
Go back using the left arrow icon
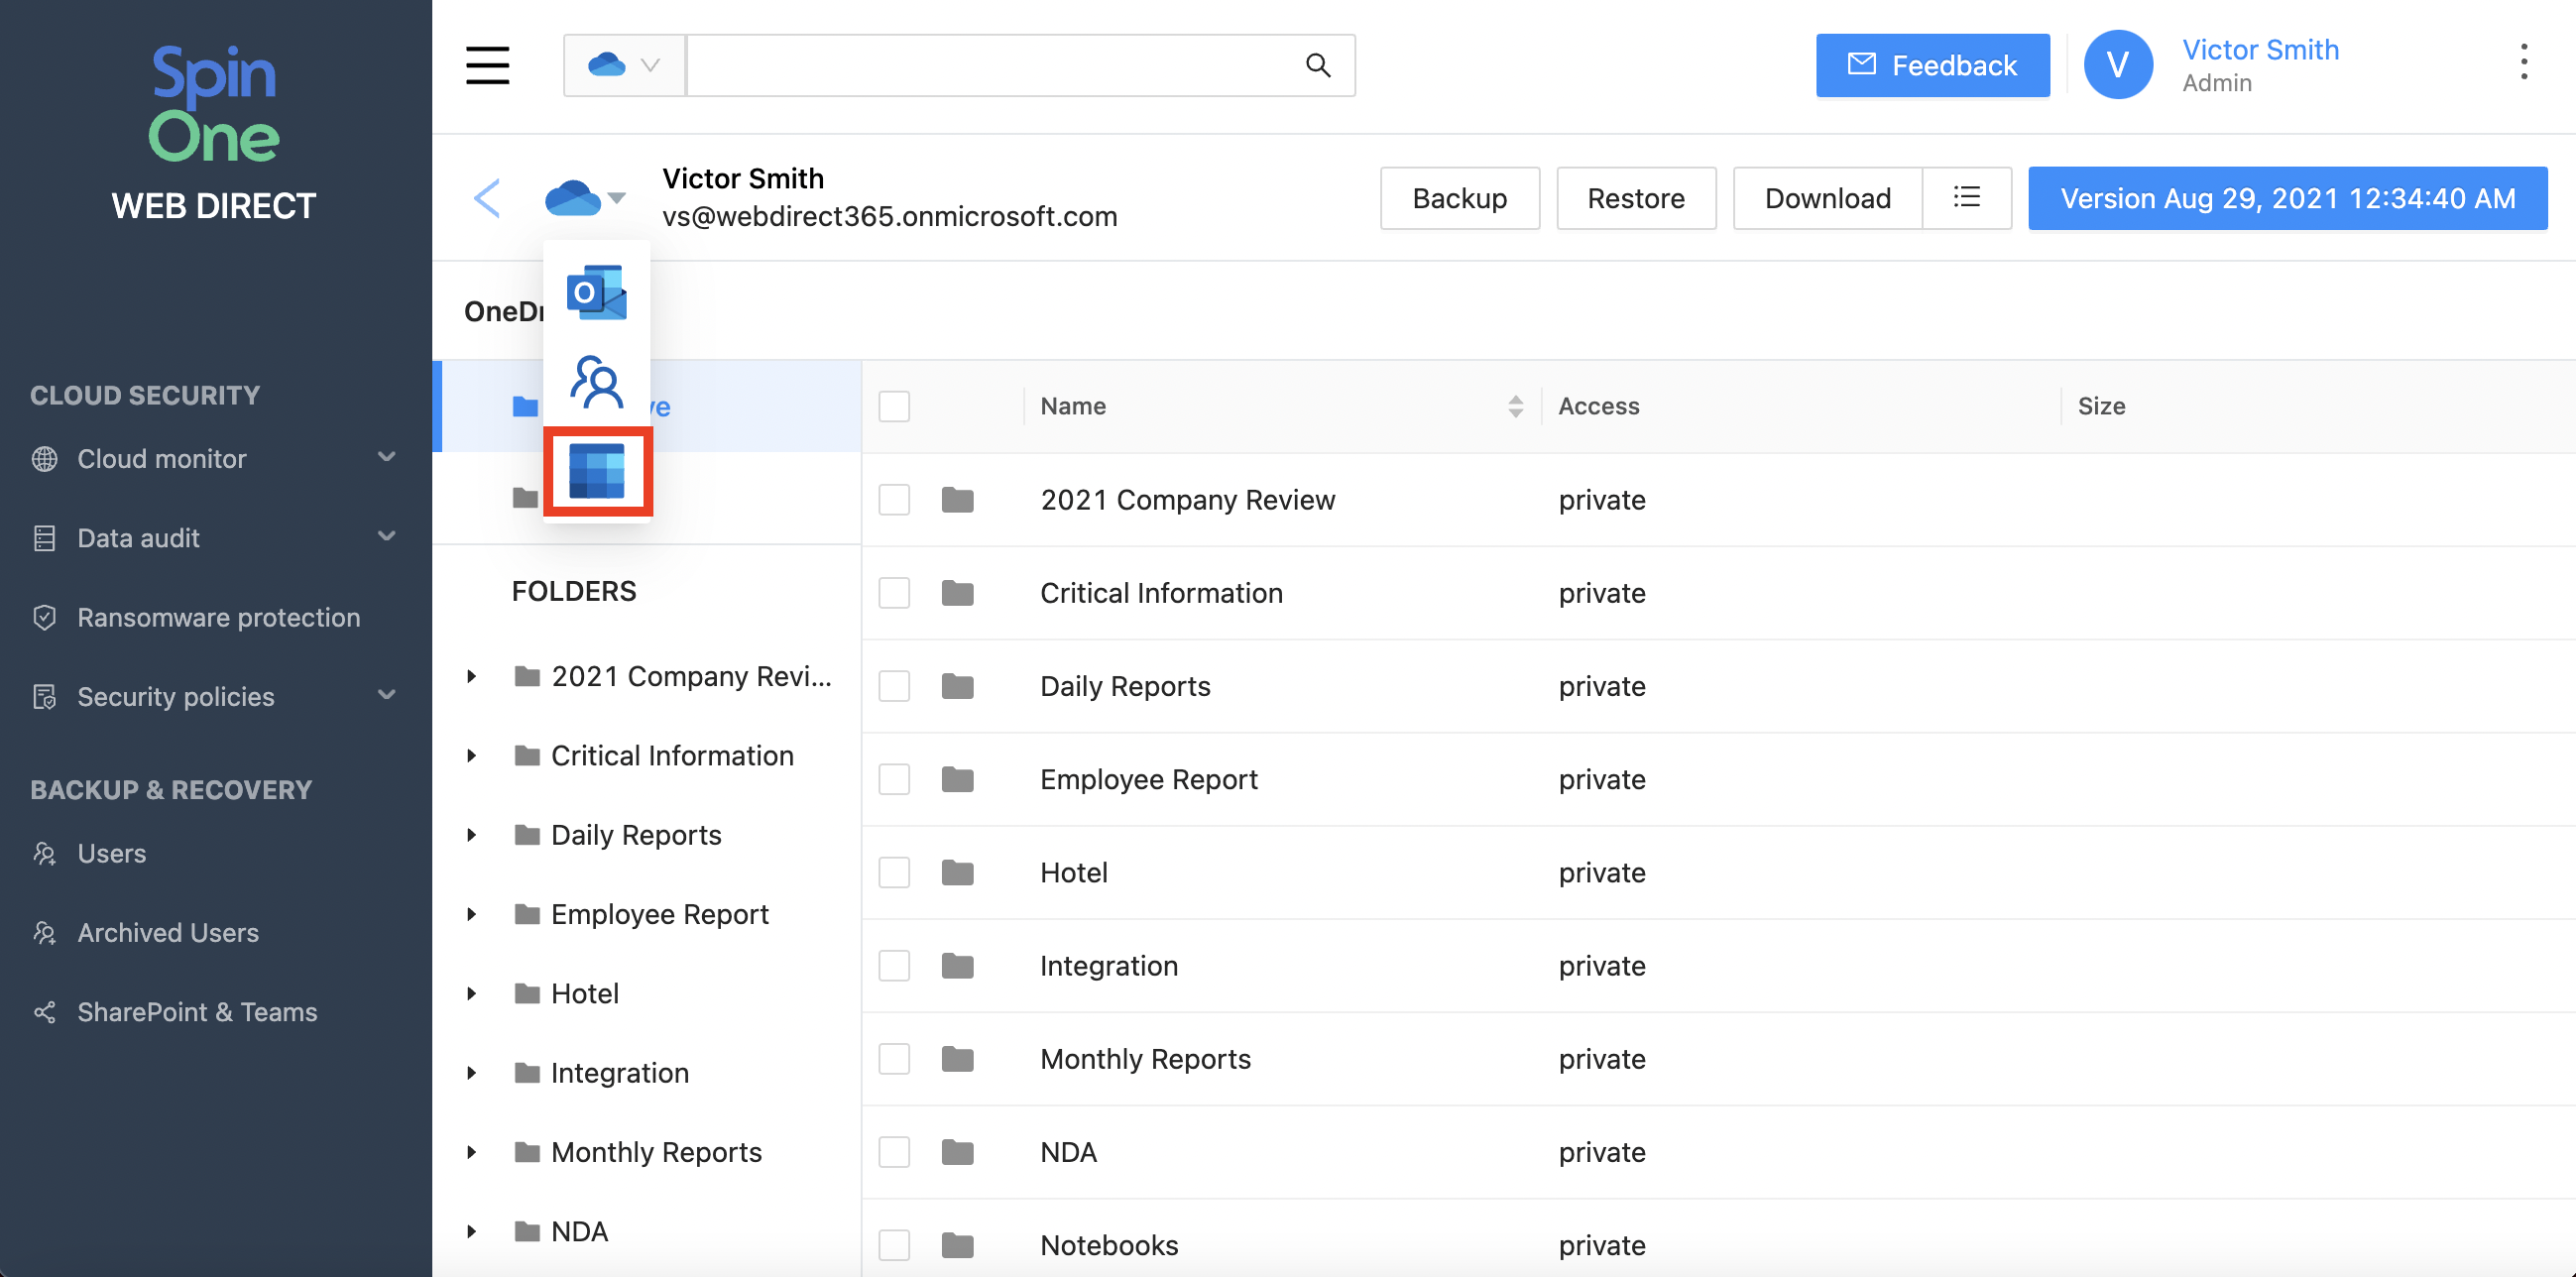tap(487, 198)
